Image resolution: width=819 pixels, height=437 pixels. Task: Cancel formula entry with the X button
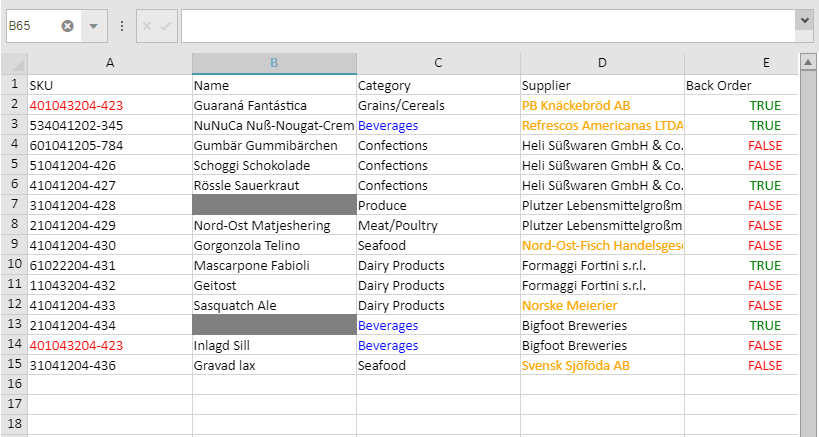147,26
